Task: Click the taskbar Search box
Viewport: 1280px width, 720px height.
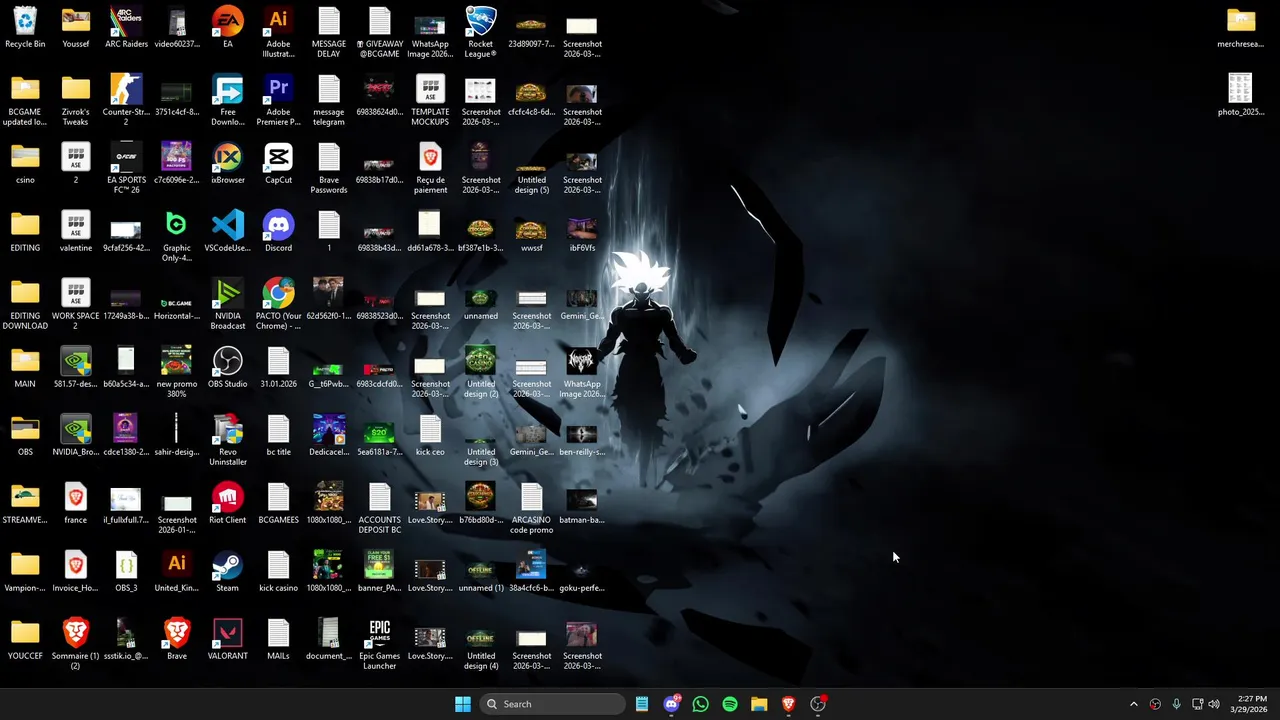Action: pyautogui.click(x=553, y=704)
